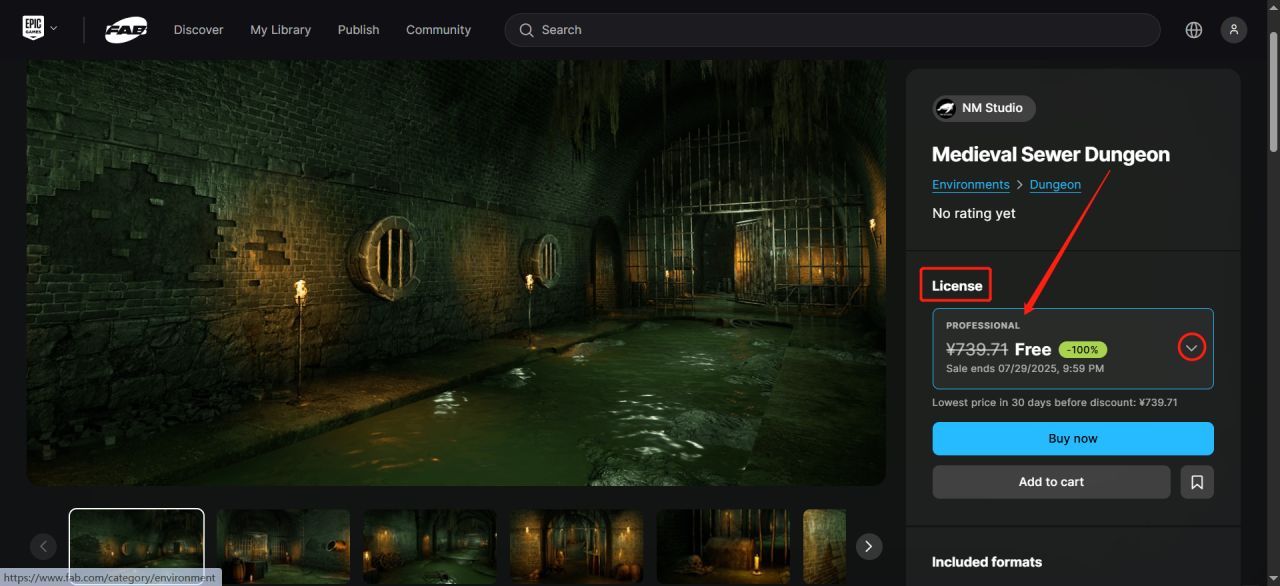
Task: Click the Lowest price in 30 days note
Action: tap(1055, 403)
